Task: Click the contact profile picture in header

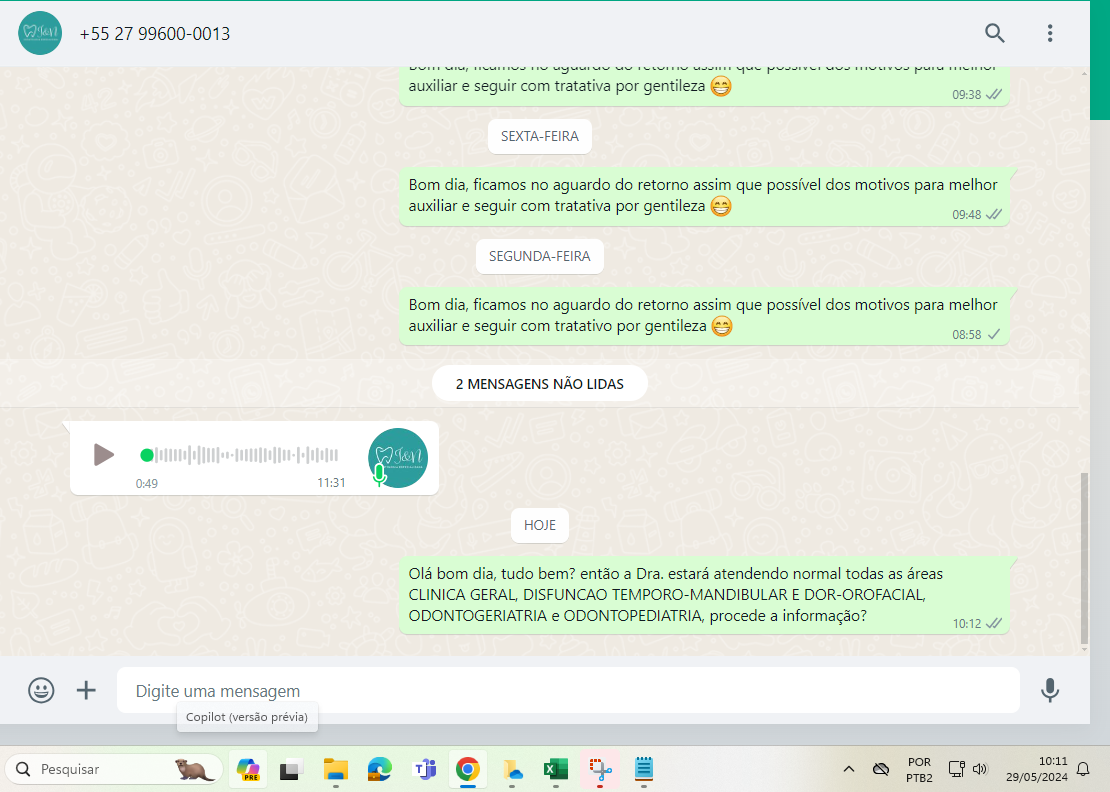Action: click(40, 33)
